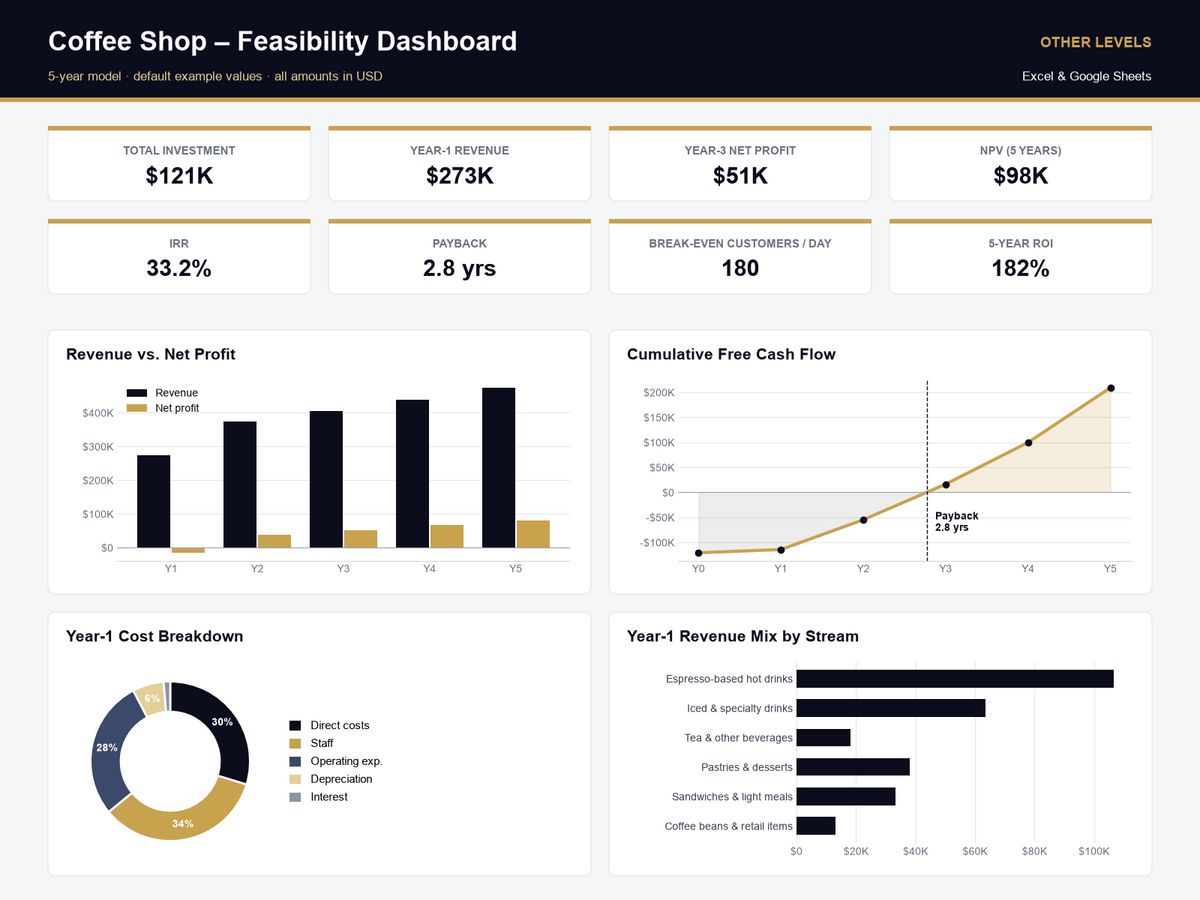Image resolution: width=1200 pixels, height=900 pixels.
Task: Click the IRR 33.2% value
Action: point(179,268)
